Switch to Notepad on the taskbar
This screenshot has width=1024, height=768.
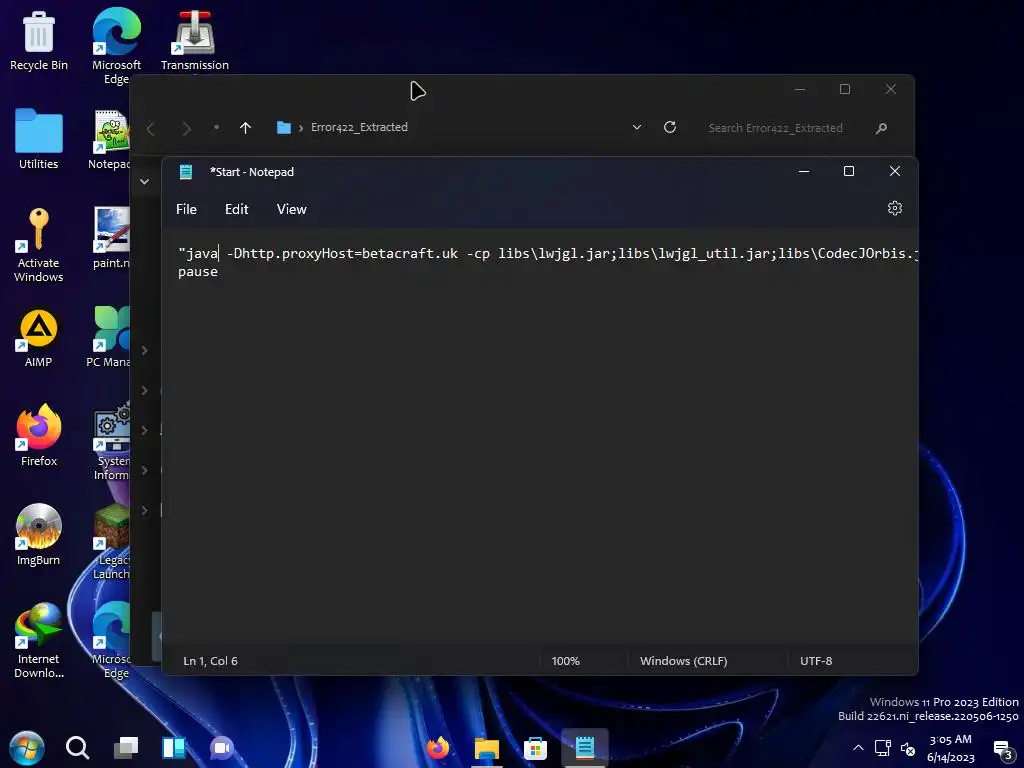tap(584, 748)
